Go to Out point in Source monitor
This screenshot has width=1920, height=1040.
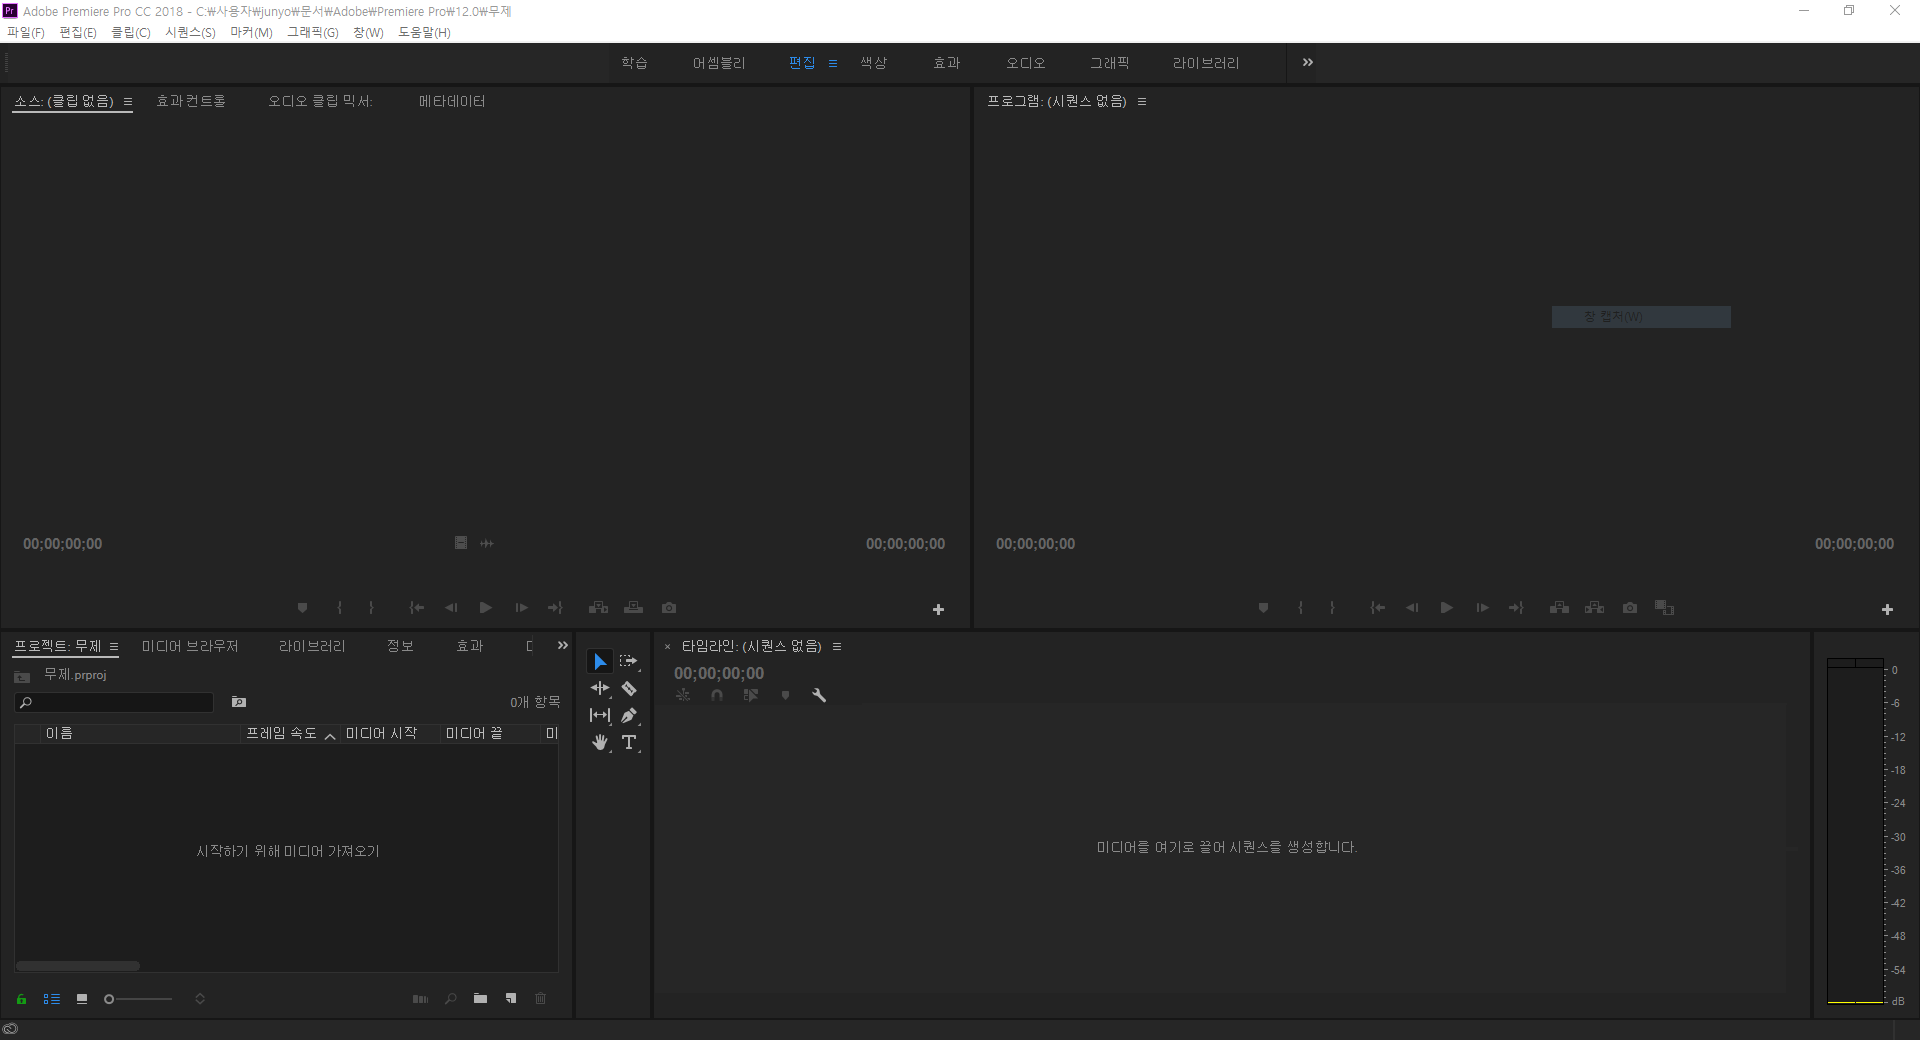[x=555, y=608]
